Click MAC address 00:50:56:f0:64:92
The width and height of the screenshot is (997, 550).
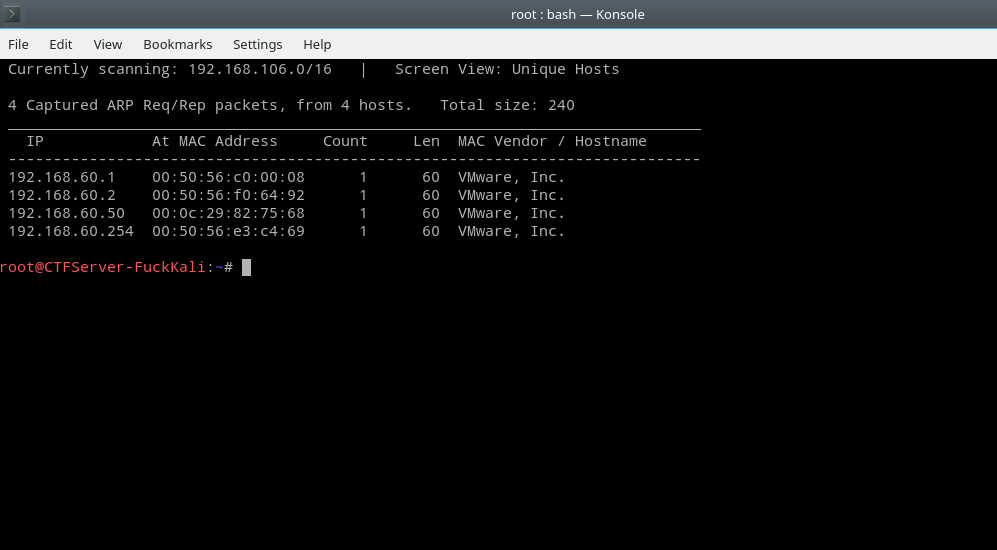pos(228,195)
